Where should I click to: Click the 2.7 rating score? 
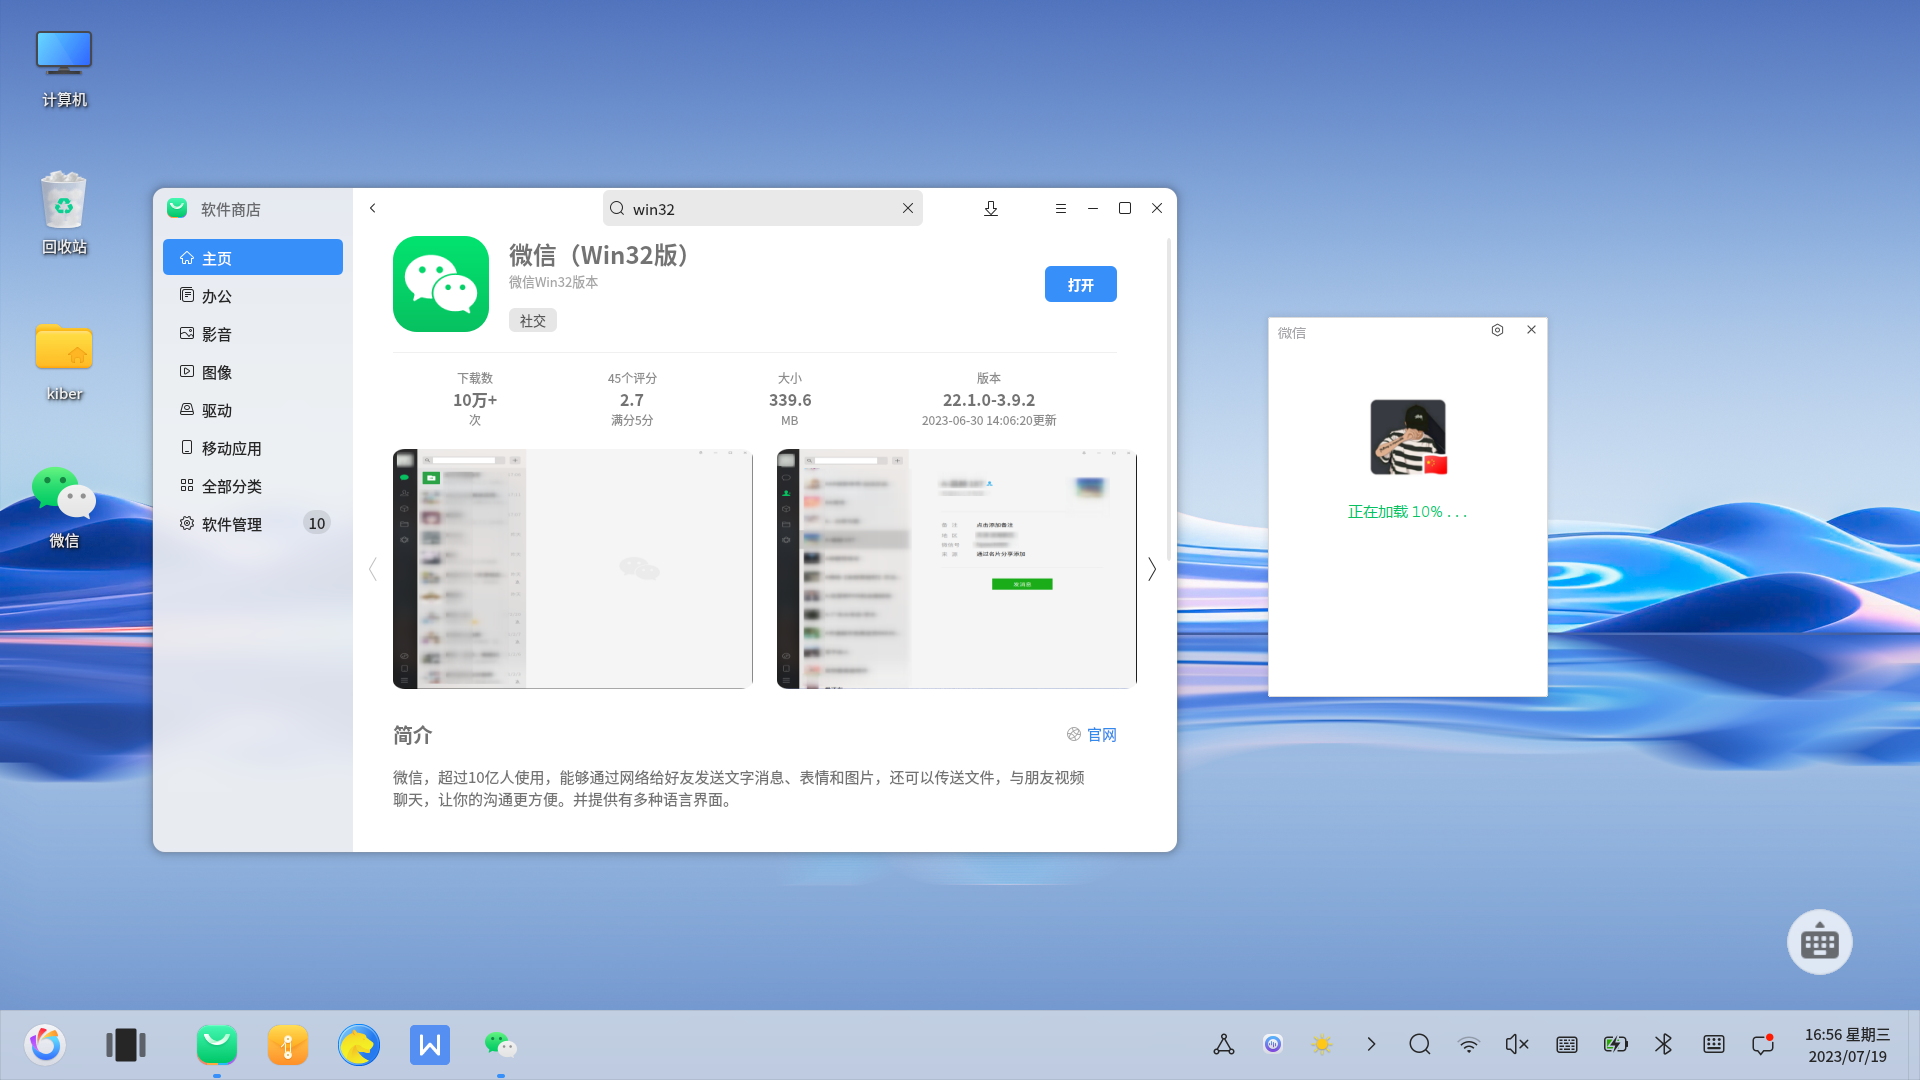click(x=632, y=400)
